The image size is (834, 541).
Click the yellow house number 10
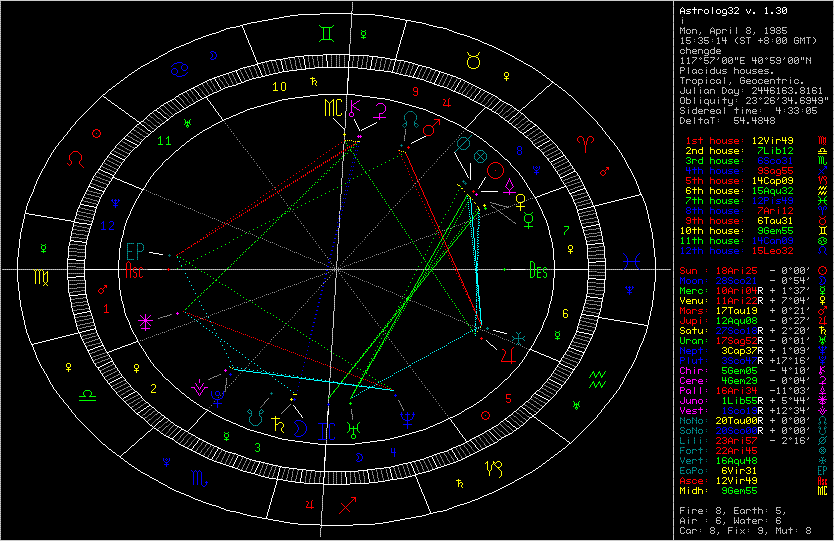pos(279,87)
